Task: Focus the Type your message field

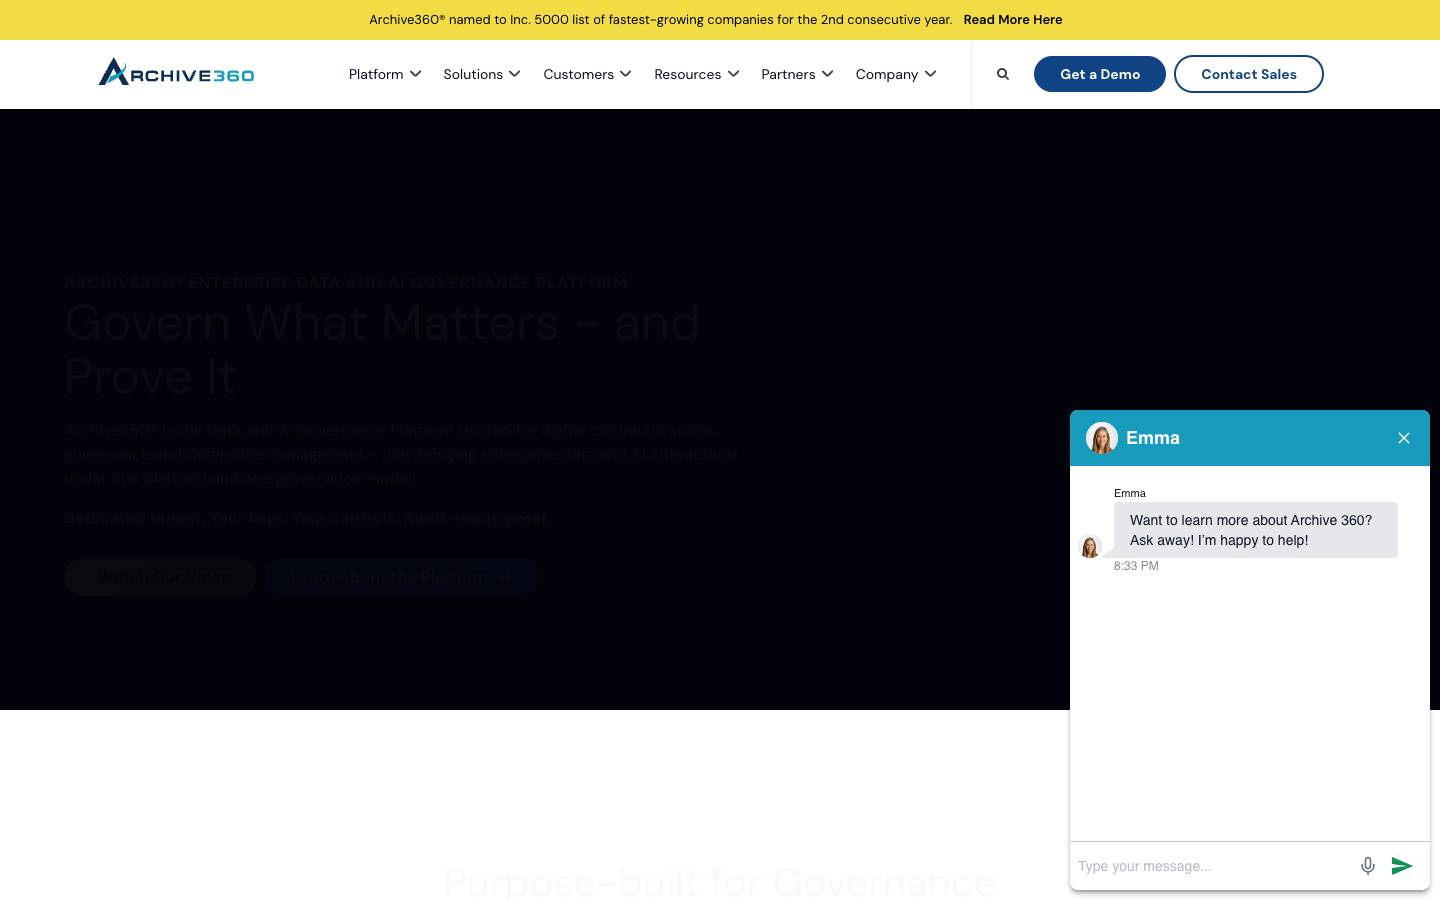Action: pos(1212,866)
